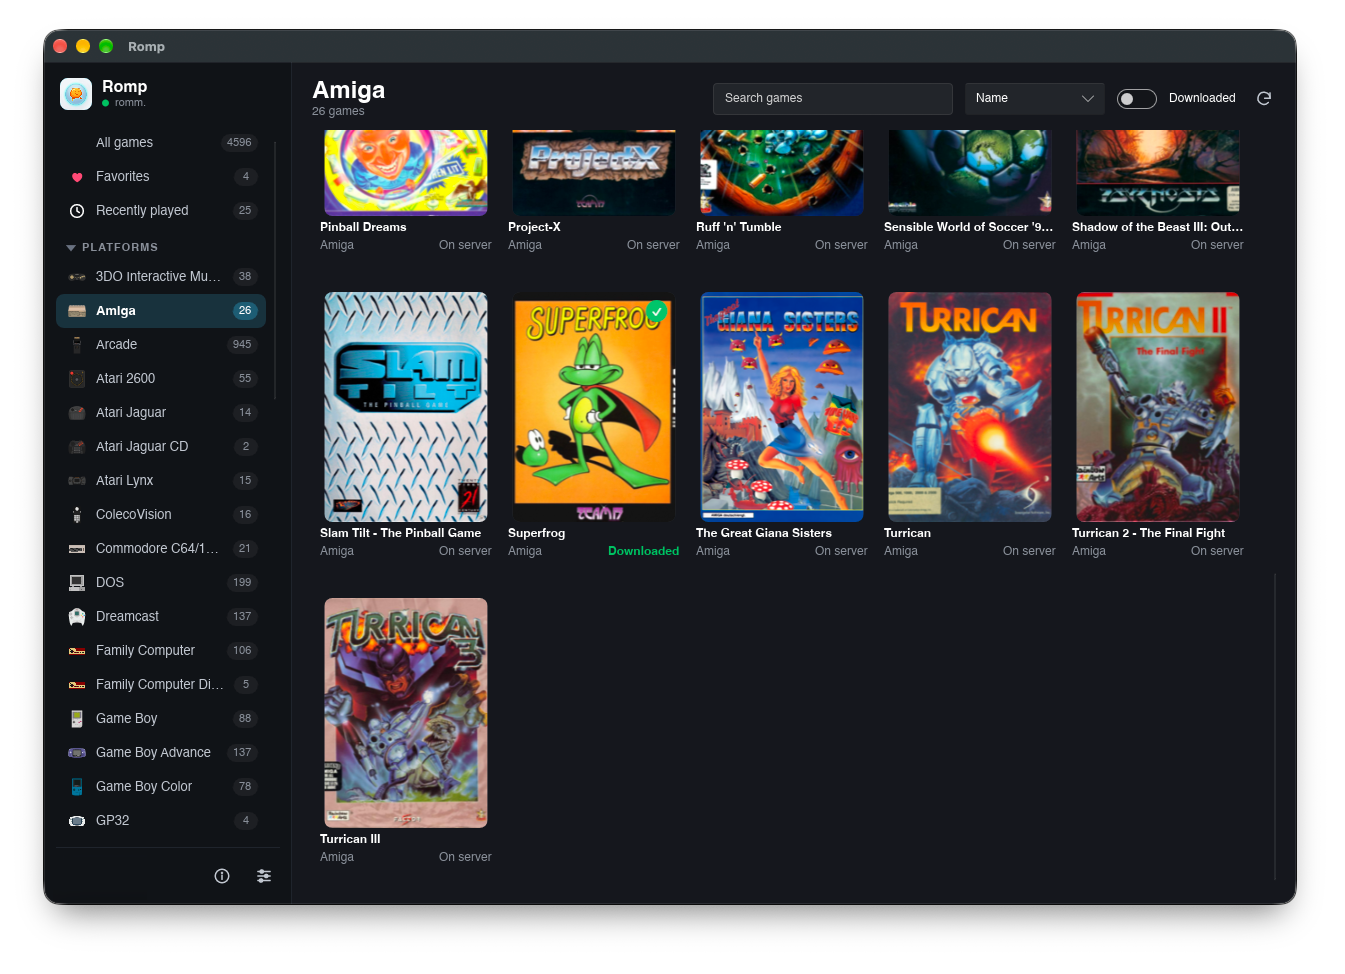Open Turrican III game cover
The image size is (1345, 974).
406,713
